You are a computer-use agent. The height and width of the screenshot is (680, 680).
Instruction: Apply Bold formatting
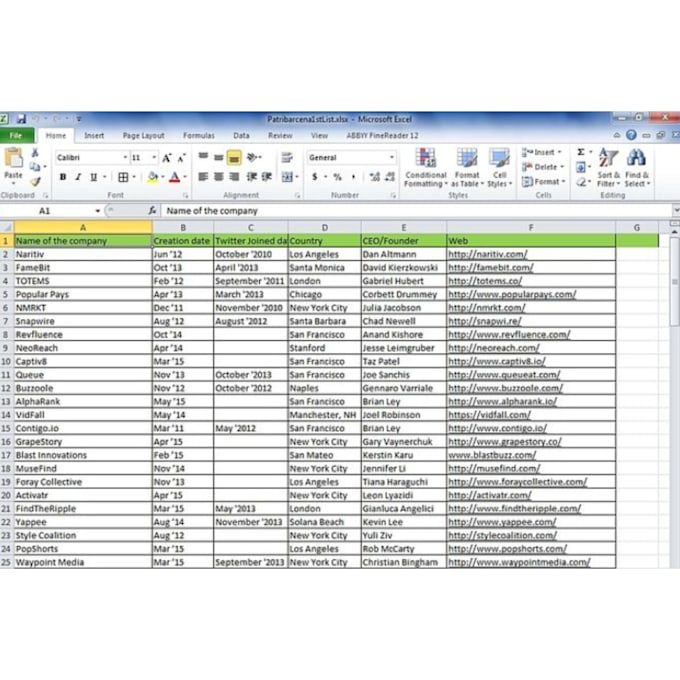(x=63, y=177)
